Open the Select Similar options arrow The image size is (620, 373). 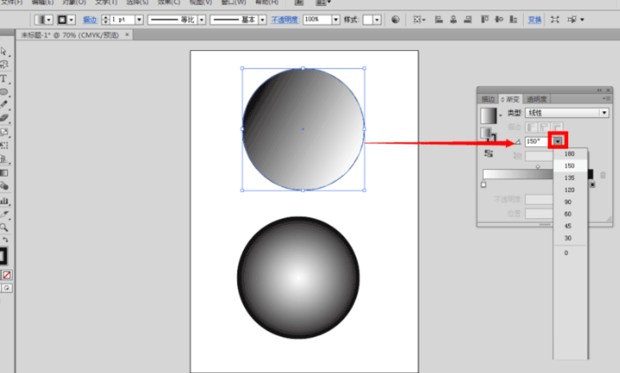(x=582, y=19)
